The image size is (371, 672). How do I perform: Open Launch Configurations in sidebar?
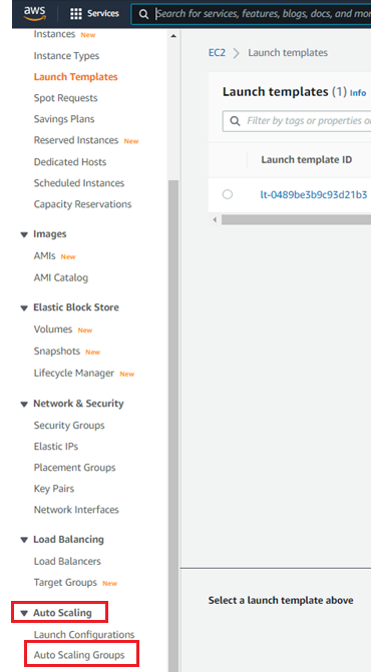[x=84, y=634]
